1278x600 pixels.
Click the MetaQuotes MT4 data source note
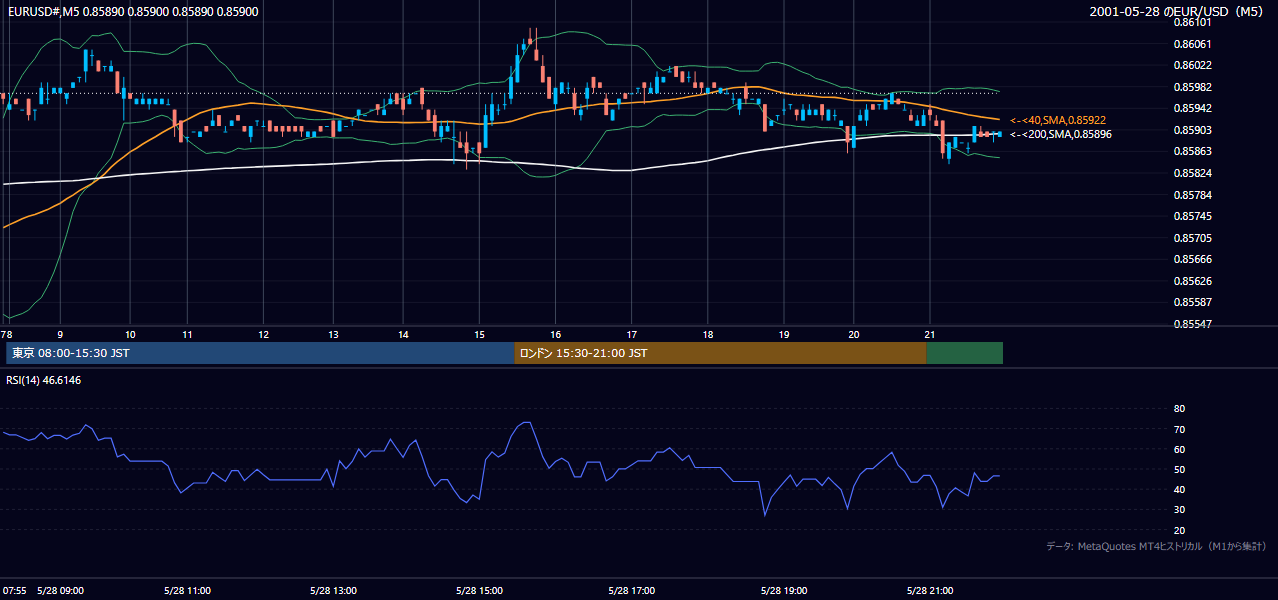coord(1157,547)
